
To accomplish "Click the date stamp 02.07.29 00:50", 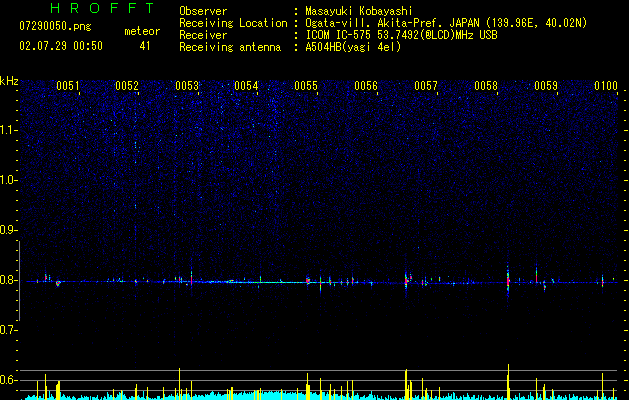I will click(61, 46).
